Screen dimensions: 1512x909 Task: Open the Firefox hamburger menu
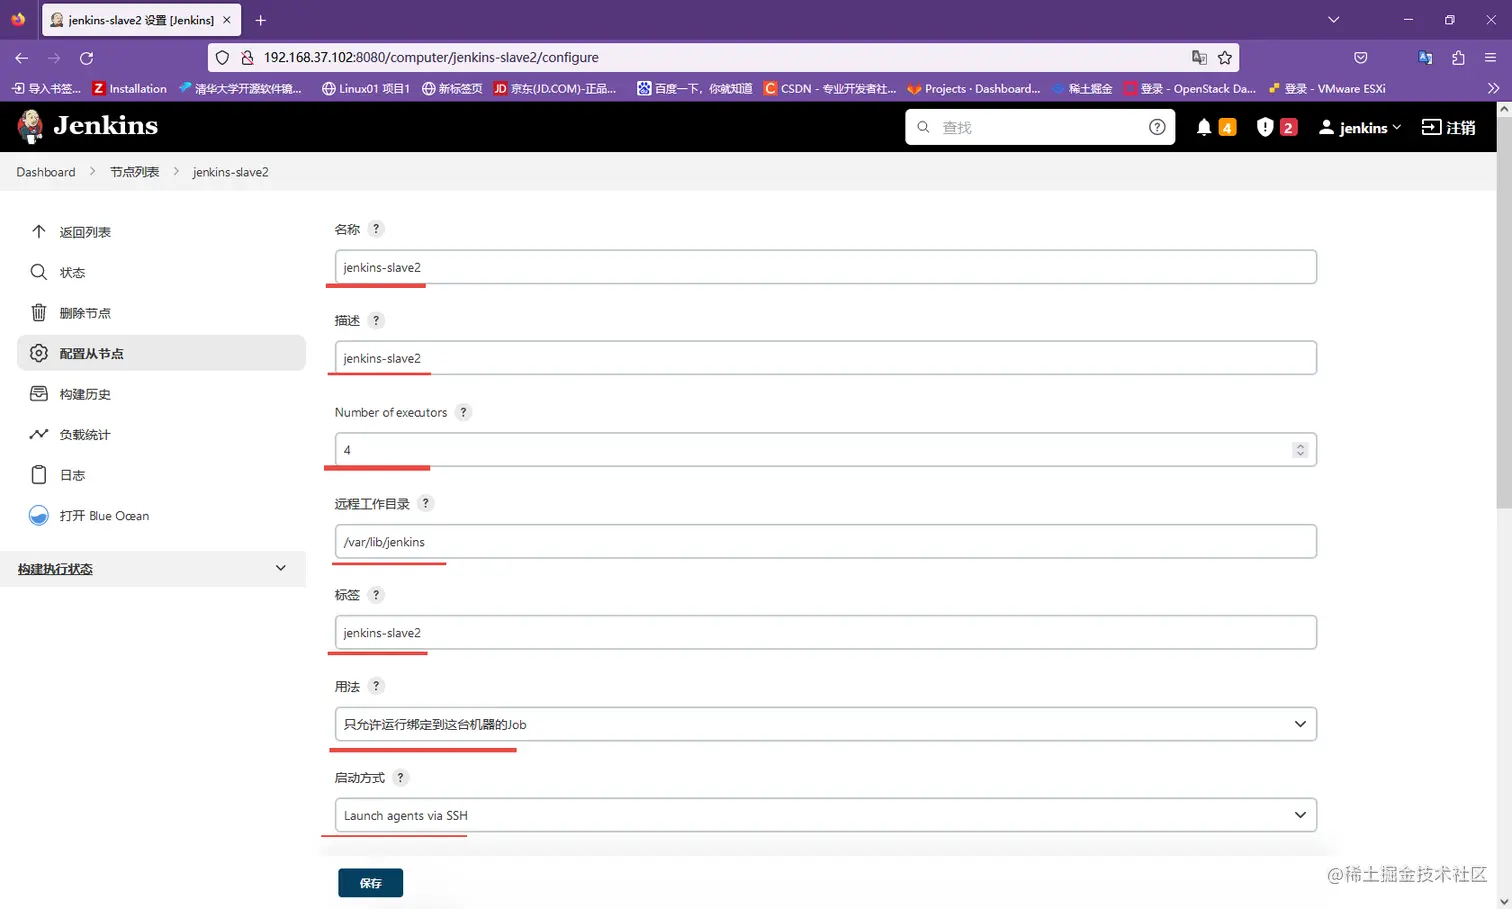point(1490,58)
